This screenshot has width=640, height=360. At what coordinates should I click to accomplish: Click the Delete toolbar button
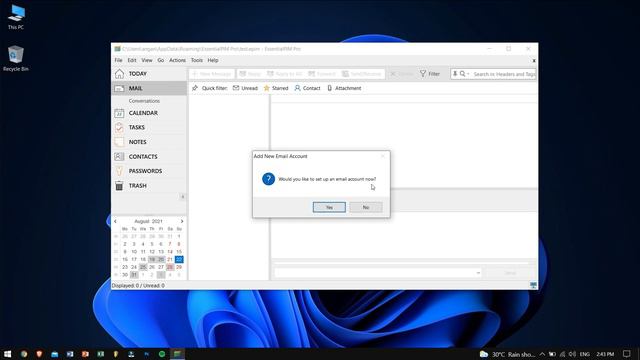point(402,74)
